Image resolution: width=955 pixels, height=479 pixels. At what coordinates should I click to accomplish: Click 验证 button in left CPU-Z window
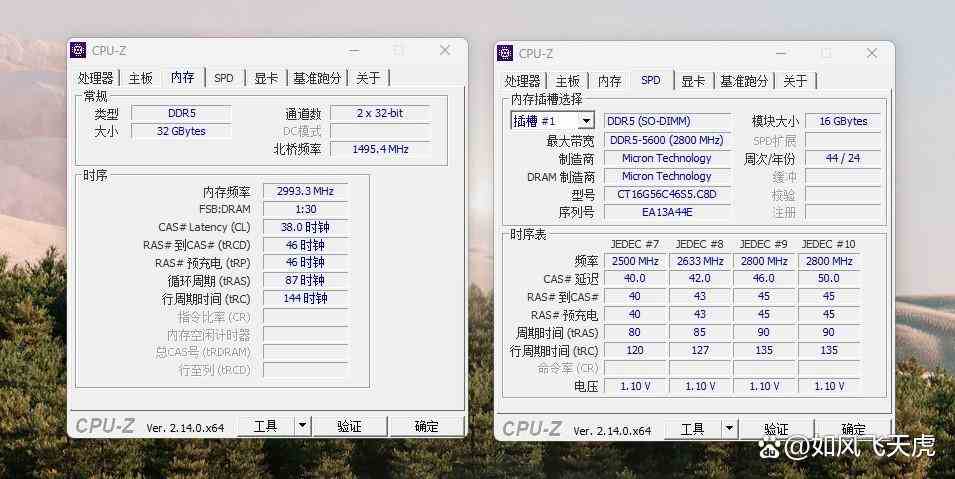(x=350, y=426)
